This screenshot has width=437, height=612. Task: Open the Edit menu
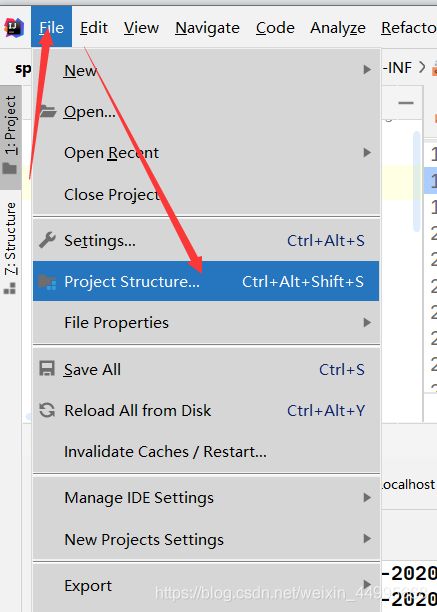(x=94, y=28)
